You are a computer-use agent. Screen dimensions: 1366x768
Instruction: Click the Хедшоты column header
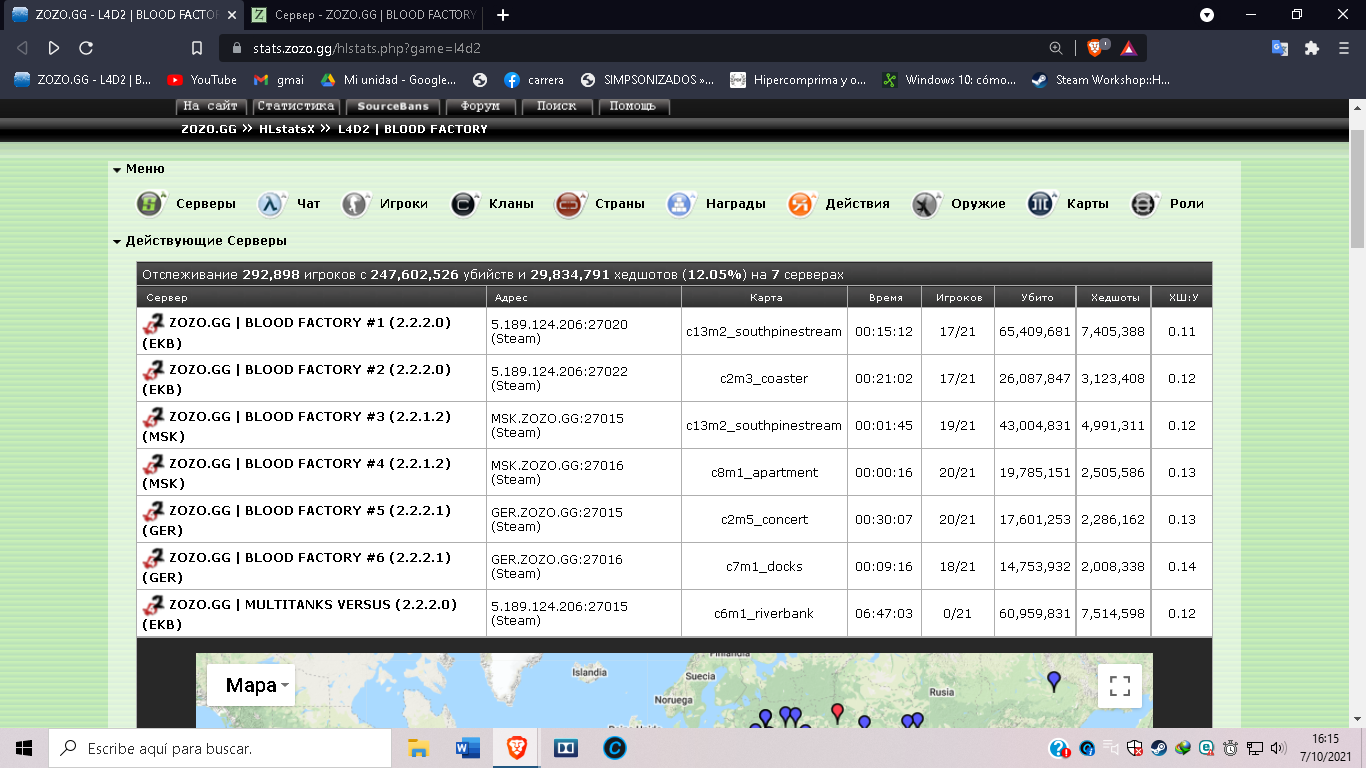(x=1114, y=298)
